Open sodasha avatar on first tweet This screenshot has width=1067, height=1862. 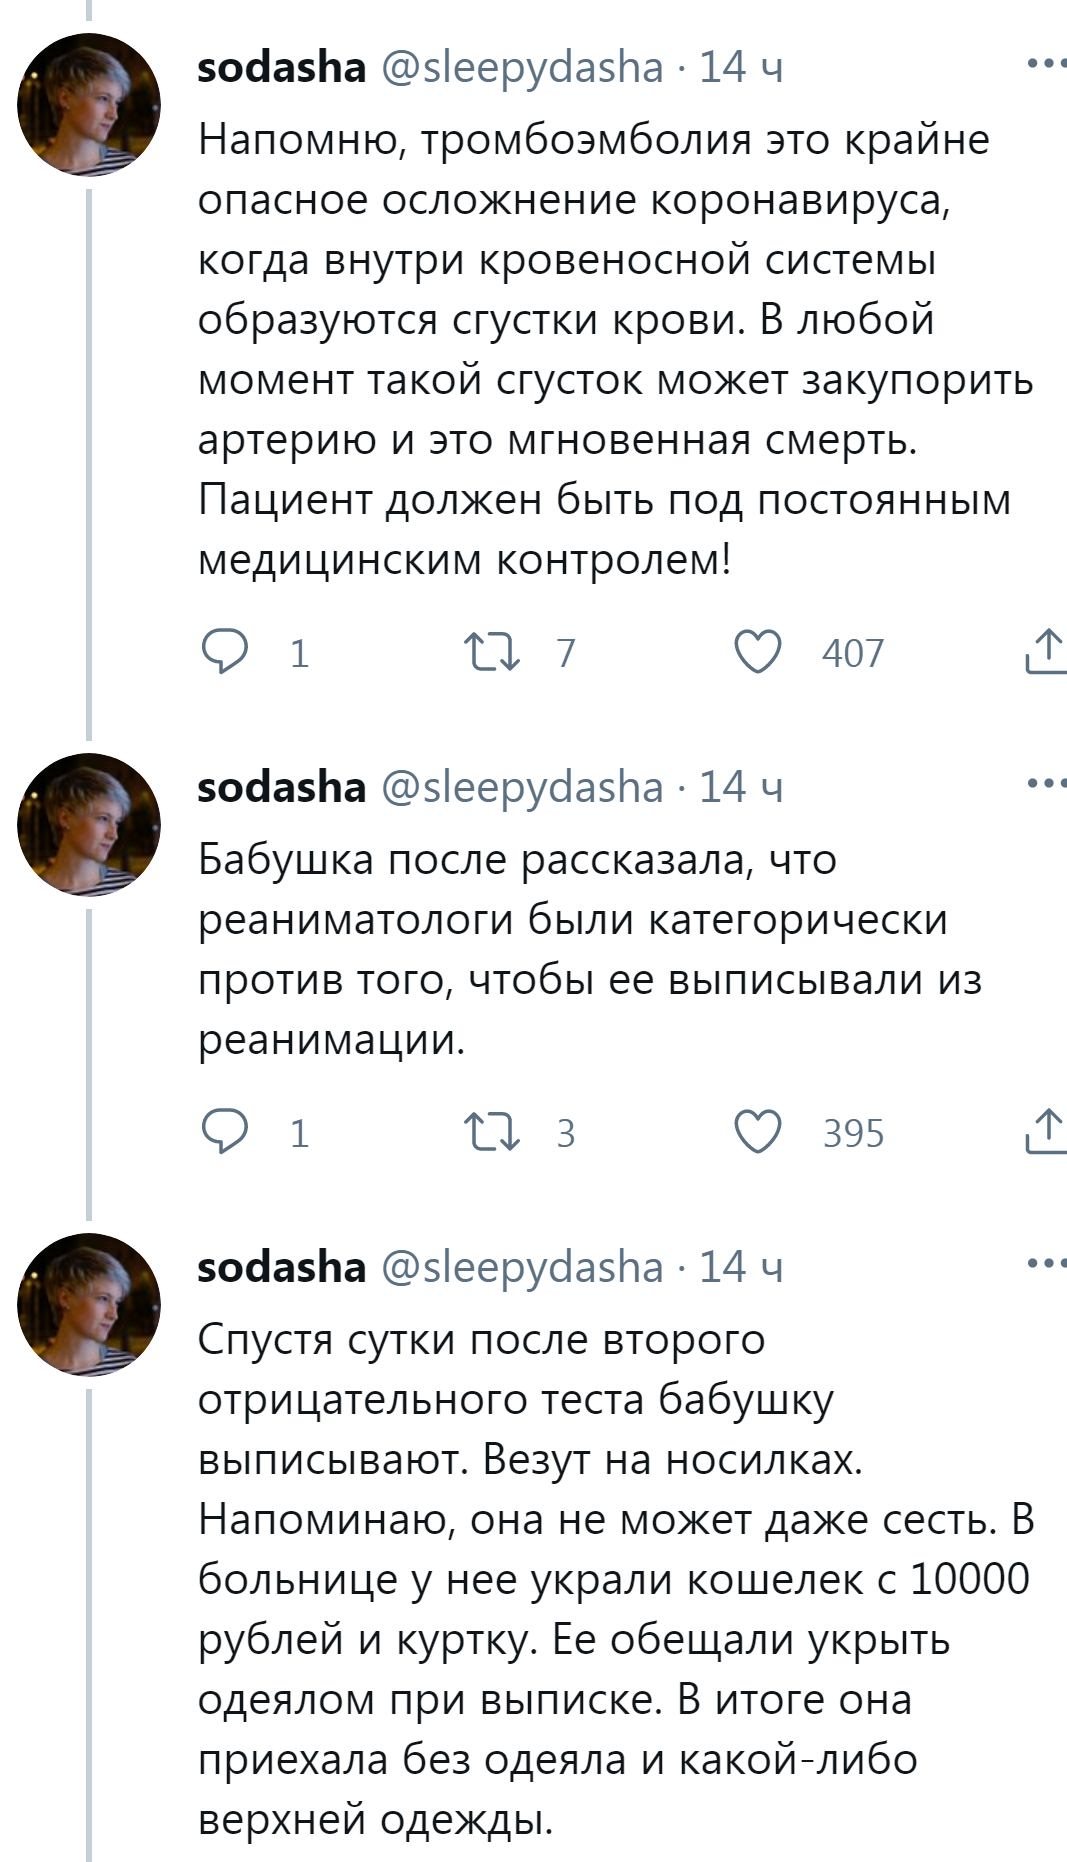click(x=89, y=105)
